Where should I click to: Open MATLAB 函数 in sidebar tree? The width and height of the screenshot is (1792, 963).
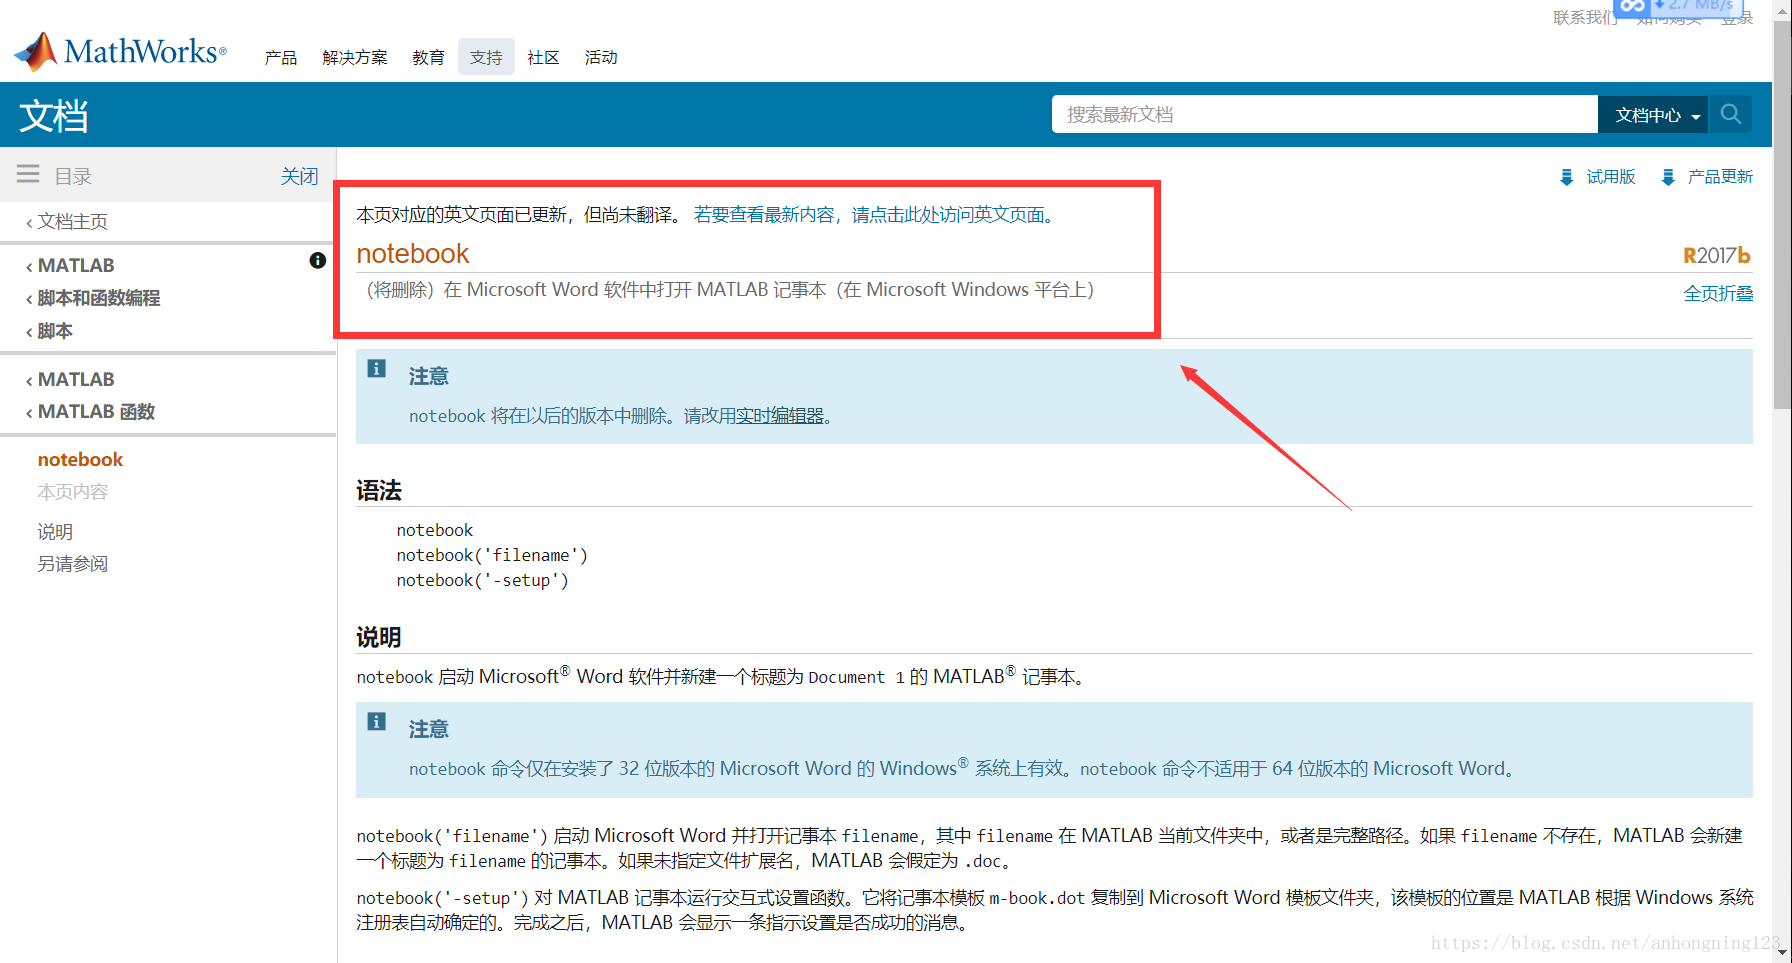coord(96,412)
